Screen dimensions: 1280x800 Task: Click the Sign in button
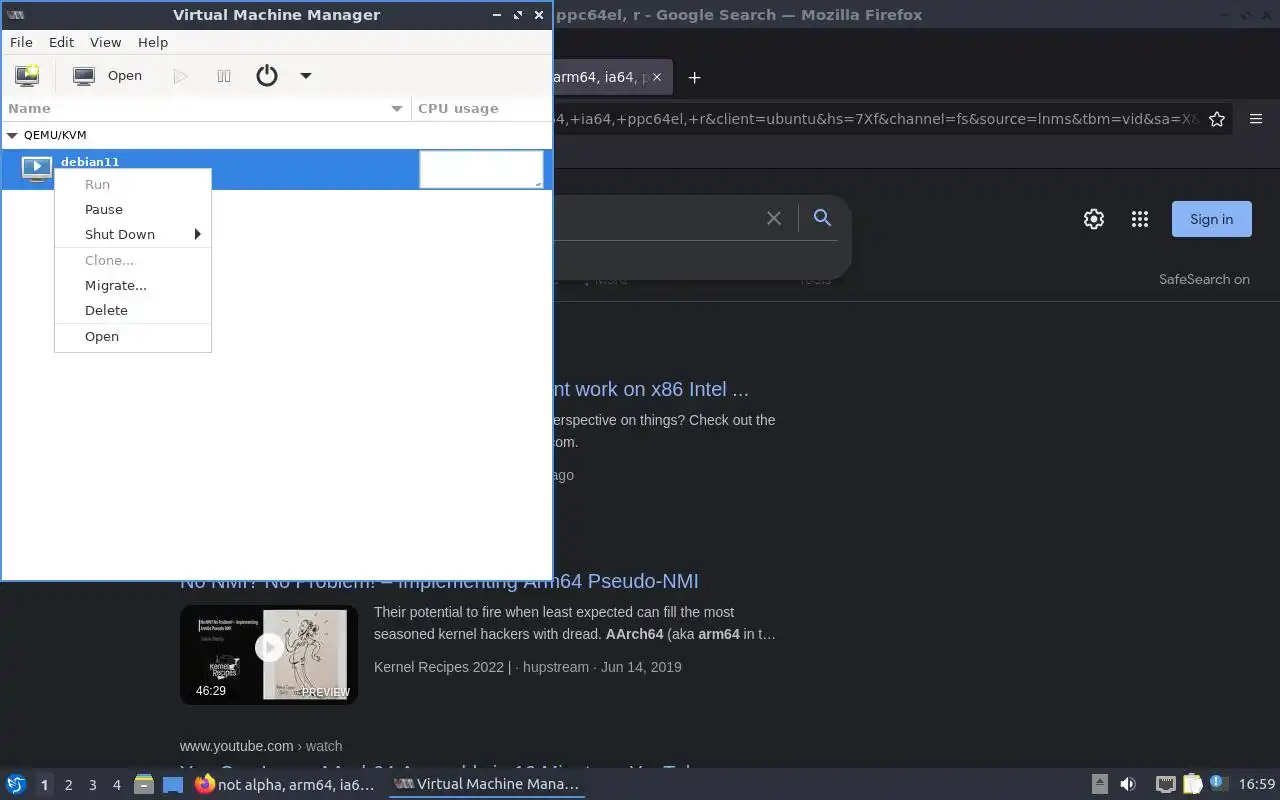(x=1212, y=219)
